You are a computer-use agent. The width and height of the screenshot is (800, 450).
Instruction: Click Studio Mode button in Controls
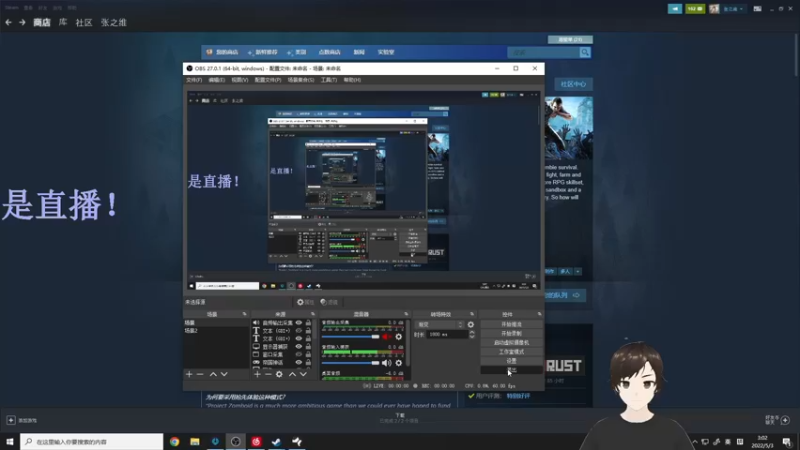[x=511, y=352]
